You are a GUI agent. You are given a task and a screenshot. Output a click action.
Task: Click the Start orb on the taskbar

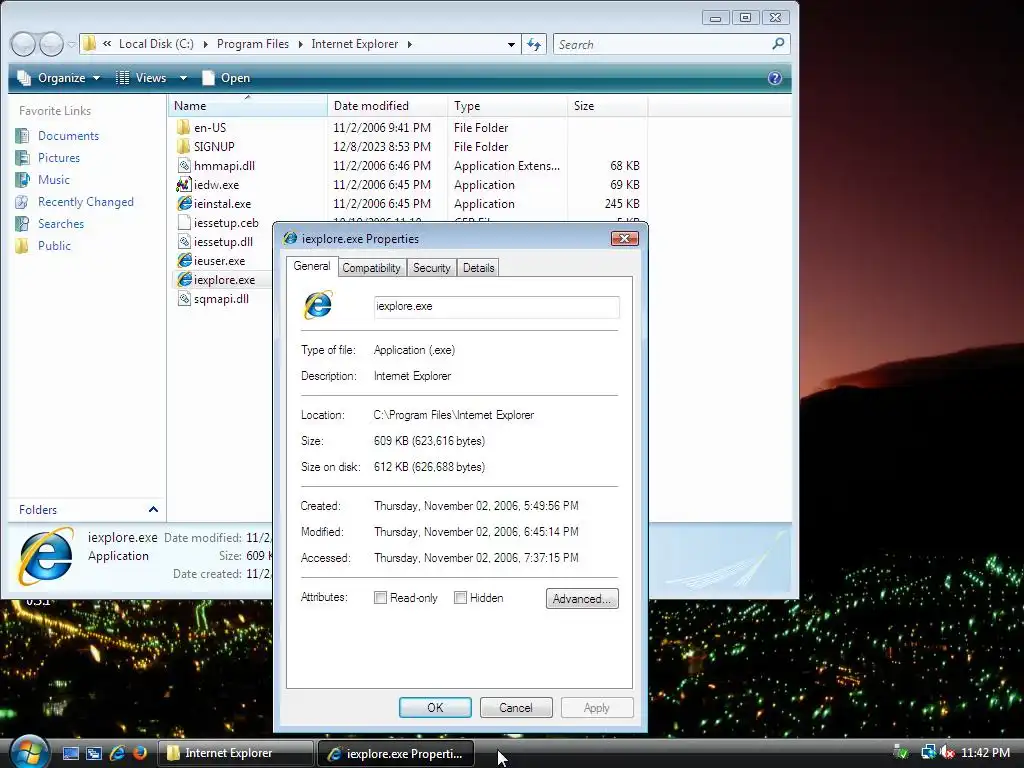29,752
